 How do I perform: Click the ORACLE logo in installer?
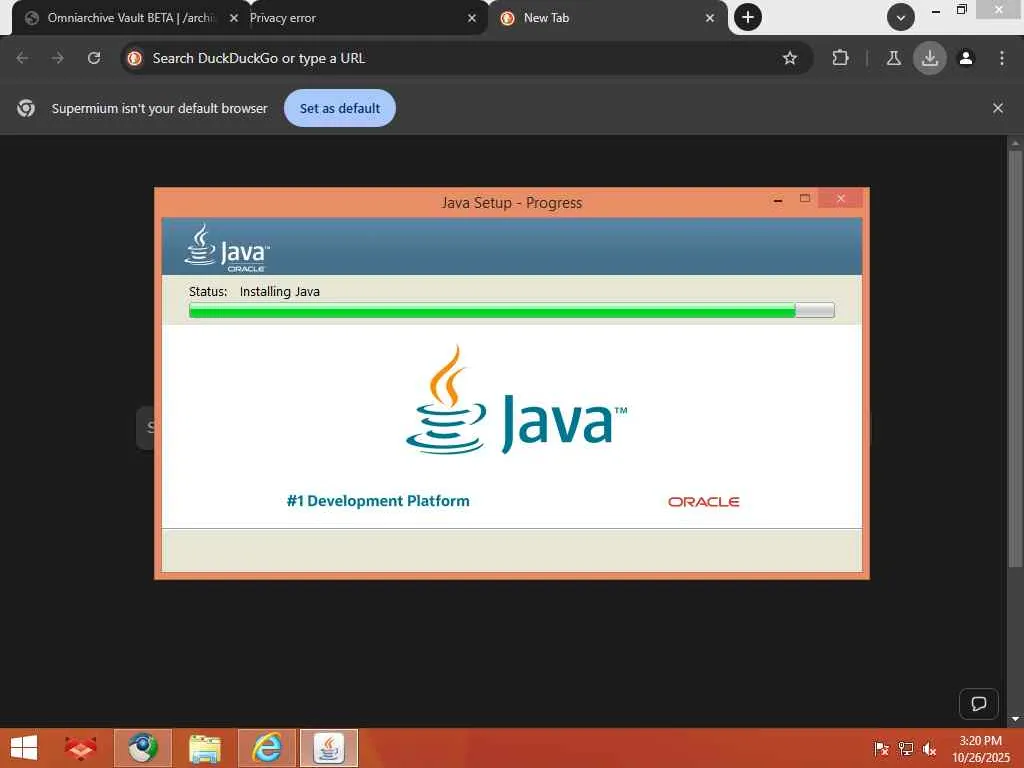click(x=703, y=502)
